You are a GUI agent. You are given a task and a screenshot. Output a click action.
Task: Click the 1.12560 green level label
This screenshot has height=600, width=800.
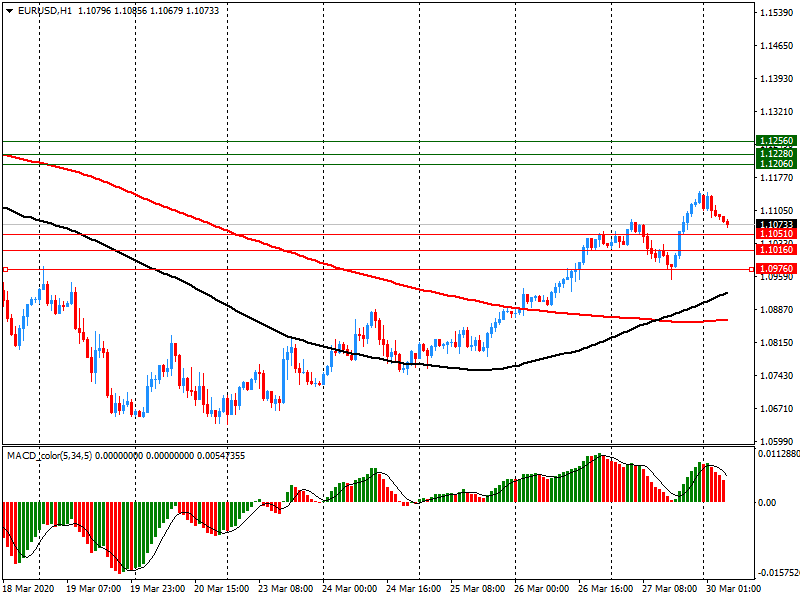pyautogui.click(x=777, y=141)
